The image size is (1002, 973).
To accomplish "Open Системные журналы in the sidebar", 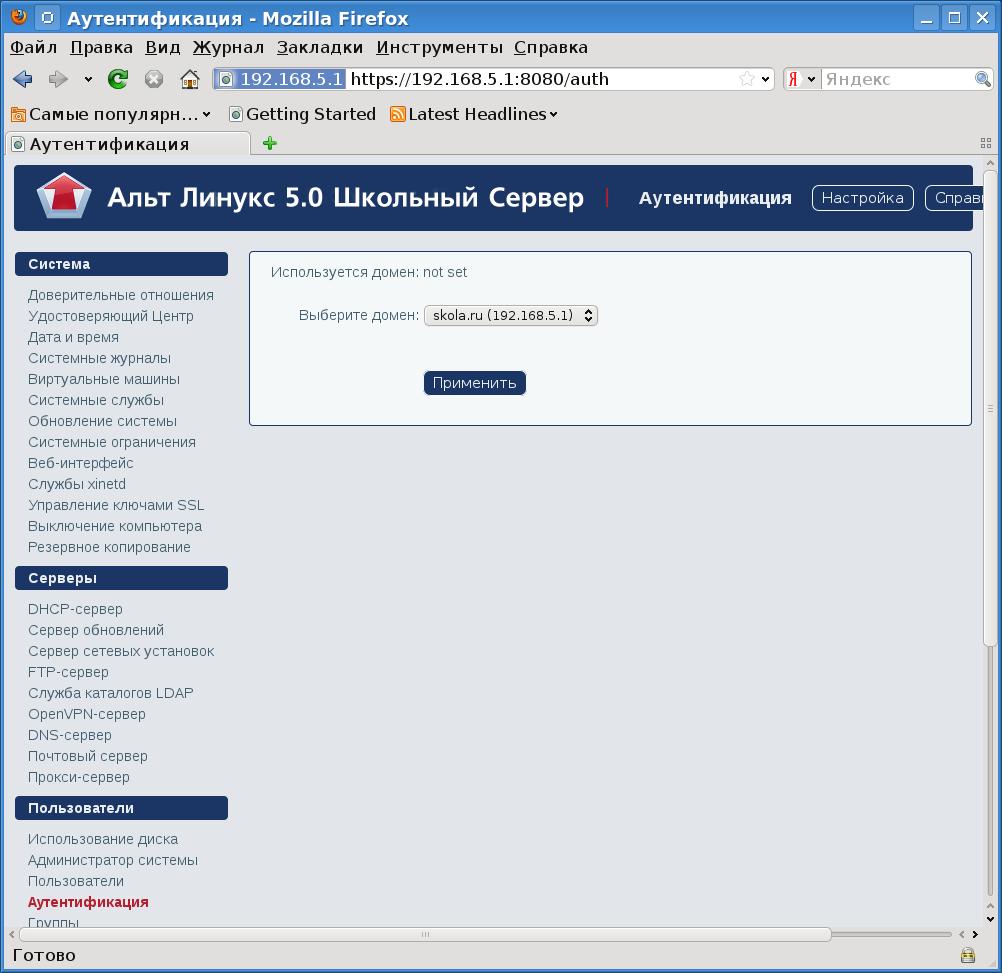I will [x=99, y=358].
